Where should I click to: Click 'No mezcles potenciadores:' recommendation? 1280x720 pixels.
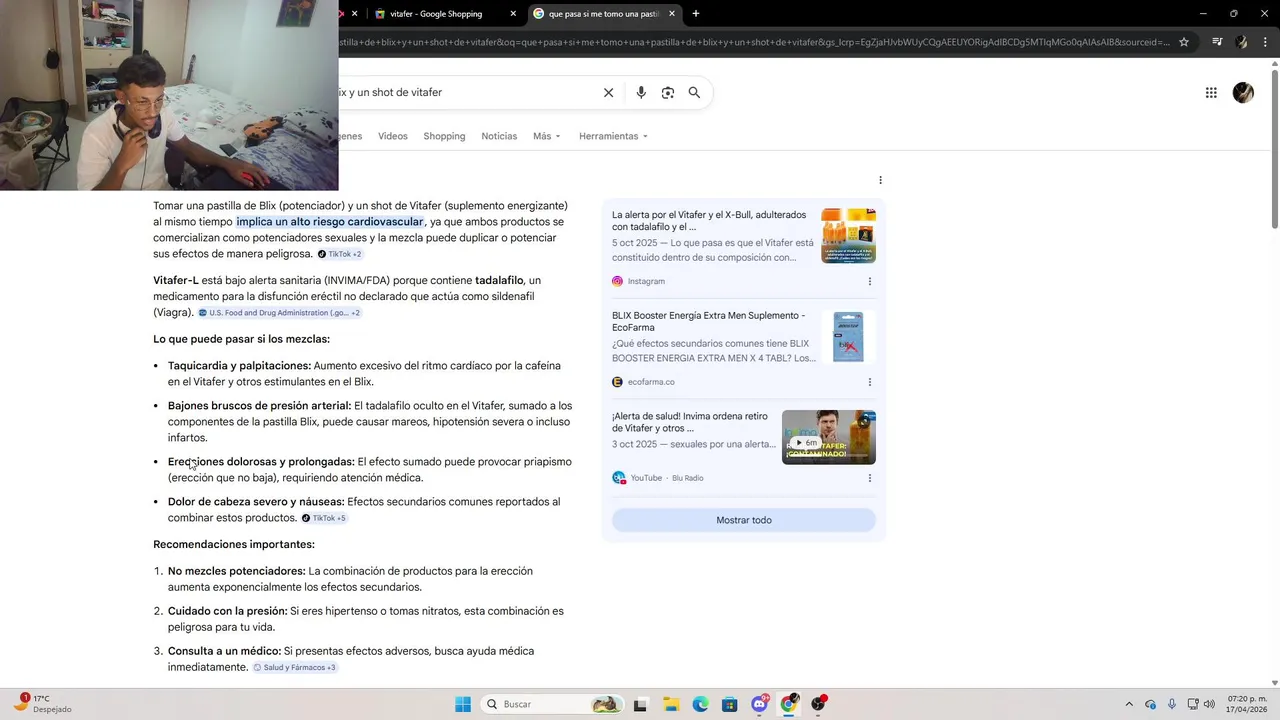236,571
